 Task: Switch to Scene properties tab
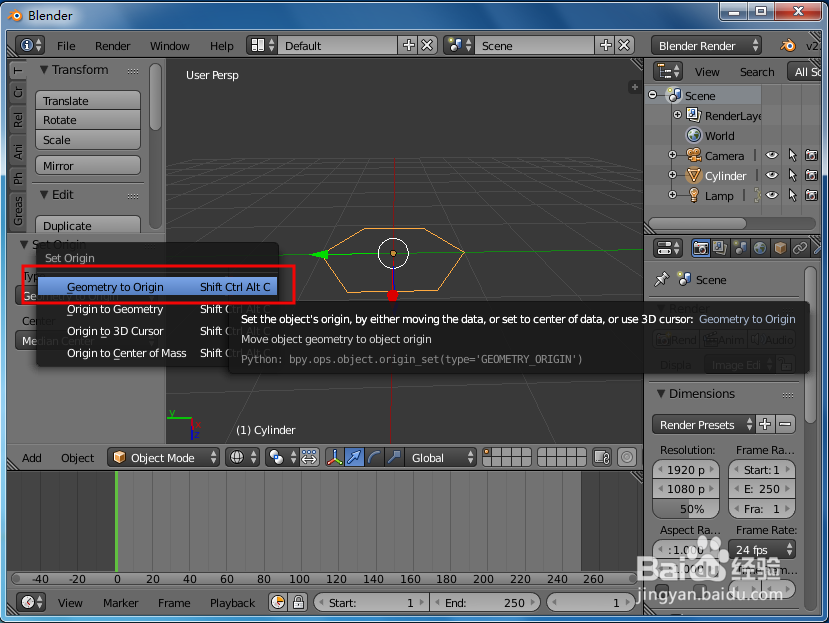pyautogui.click(x=740, y=248)
